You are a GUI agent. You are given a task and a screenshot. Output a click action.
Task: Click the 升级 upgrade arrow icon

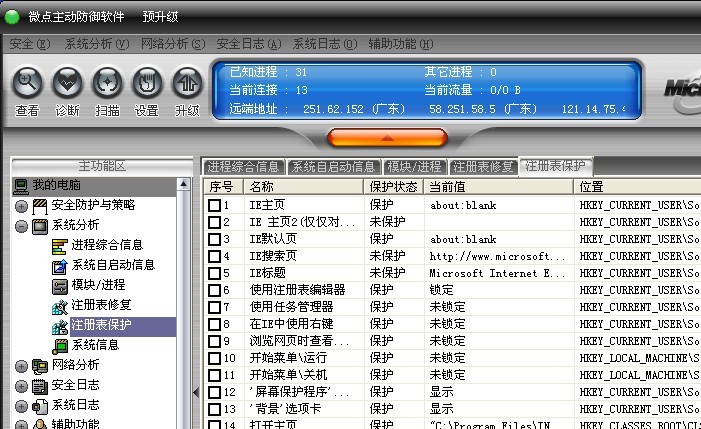[x=187, y=83]
